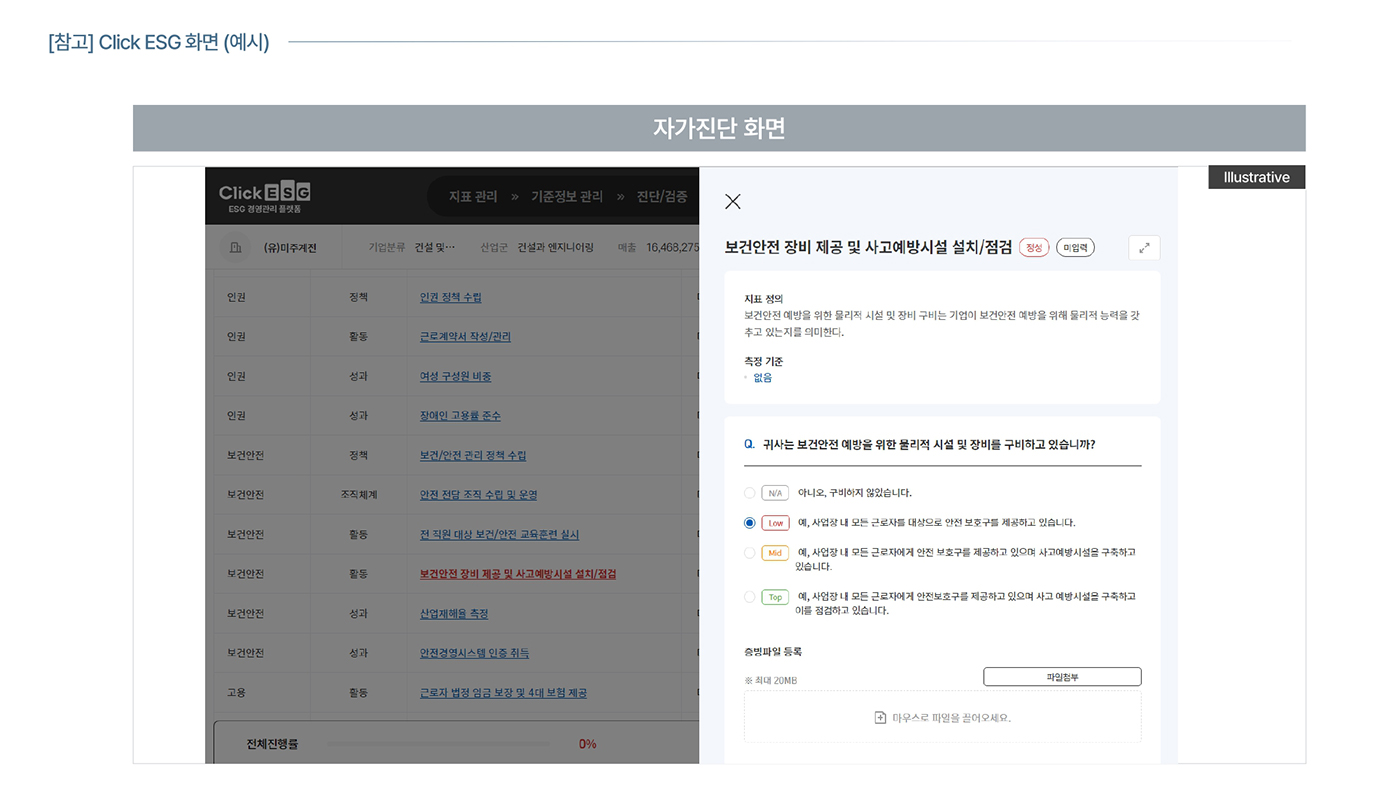
Task: Click the Top level badge
Action: point(775,597)
